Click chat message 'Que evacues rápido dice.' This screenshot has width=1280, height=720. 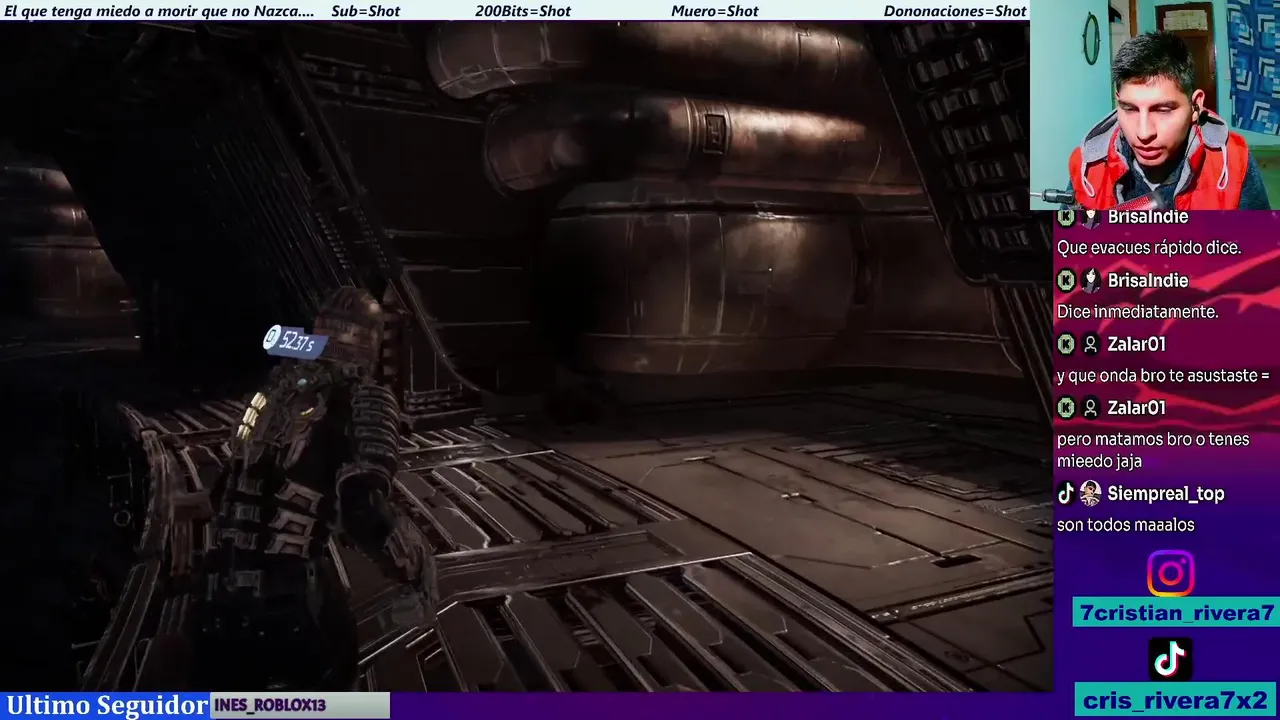1149,248
